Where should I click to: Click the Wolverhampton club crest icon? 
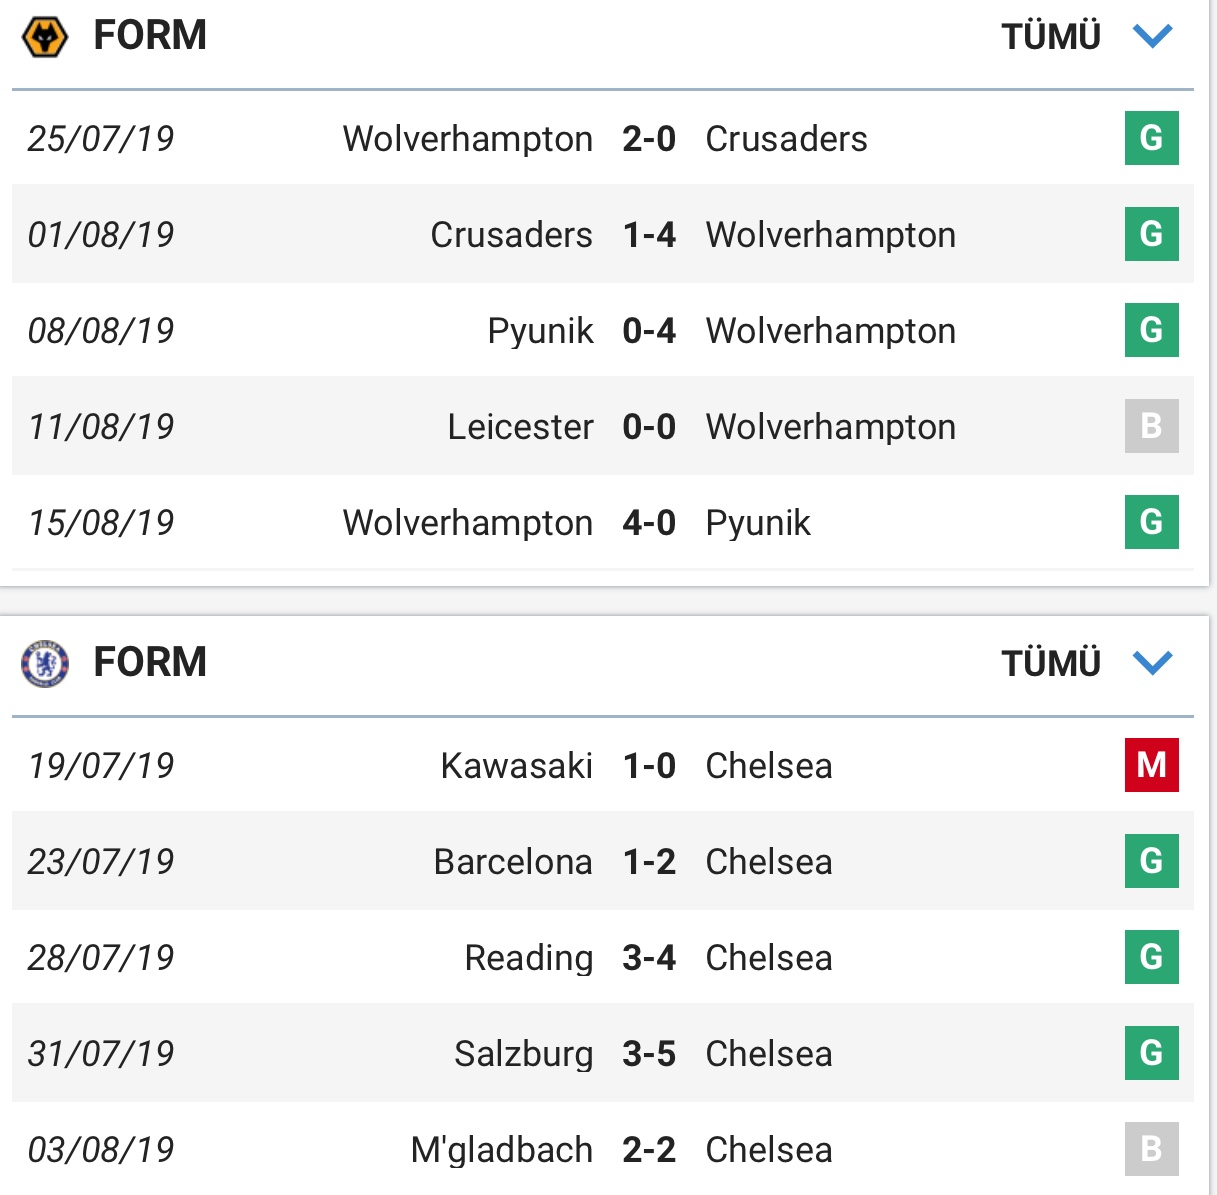pos(45,37)
